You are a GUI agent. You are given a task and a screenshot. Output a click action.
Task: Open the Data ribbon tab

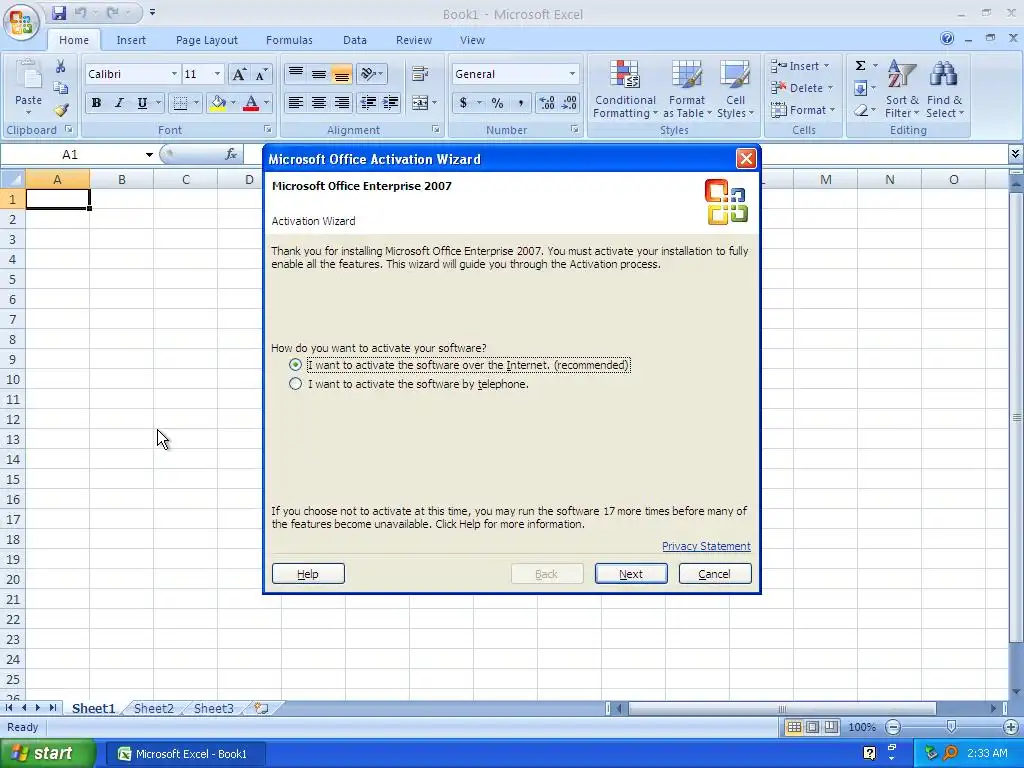(x=355, y=40)
